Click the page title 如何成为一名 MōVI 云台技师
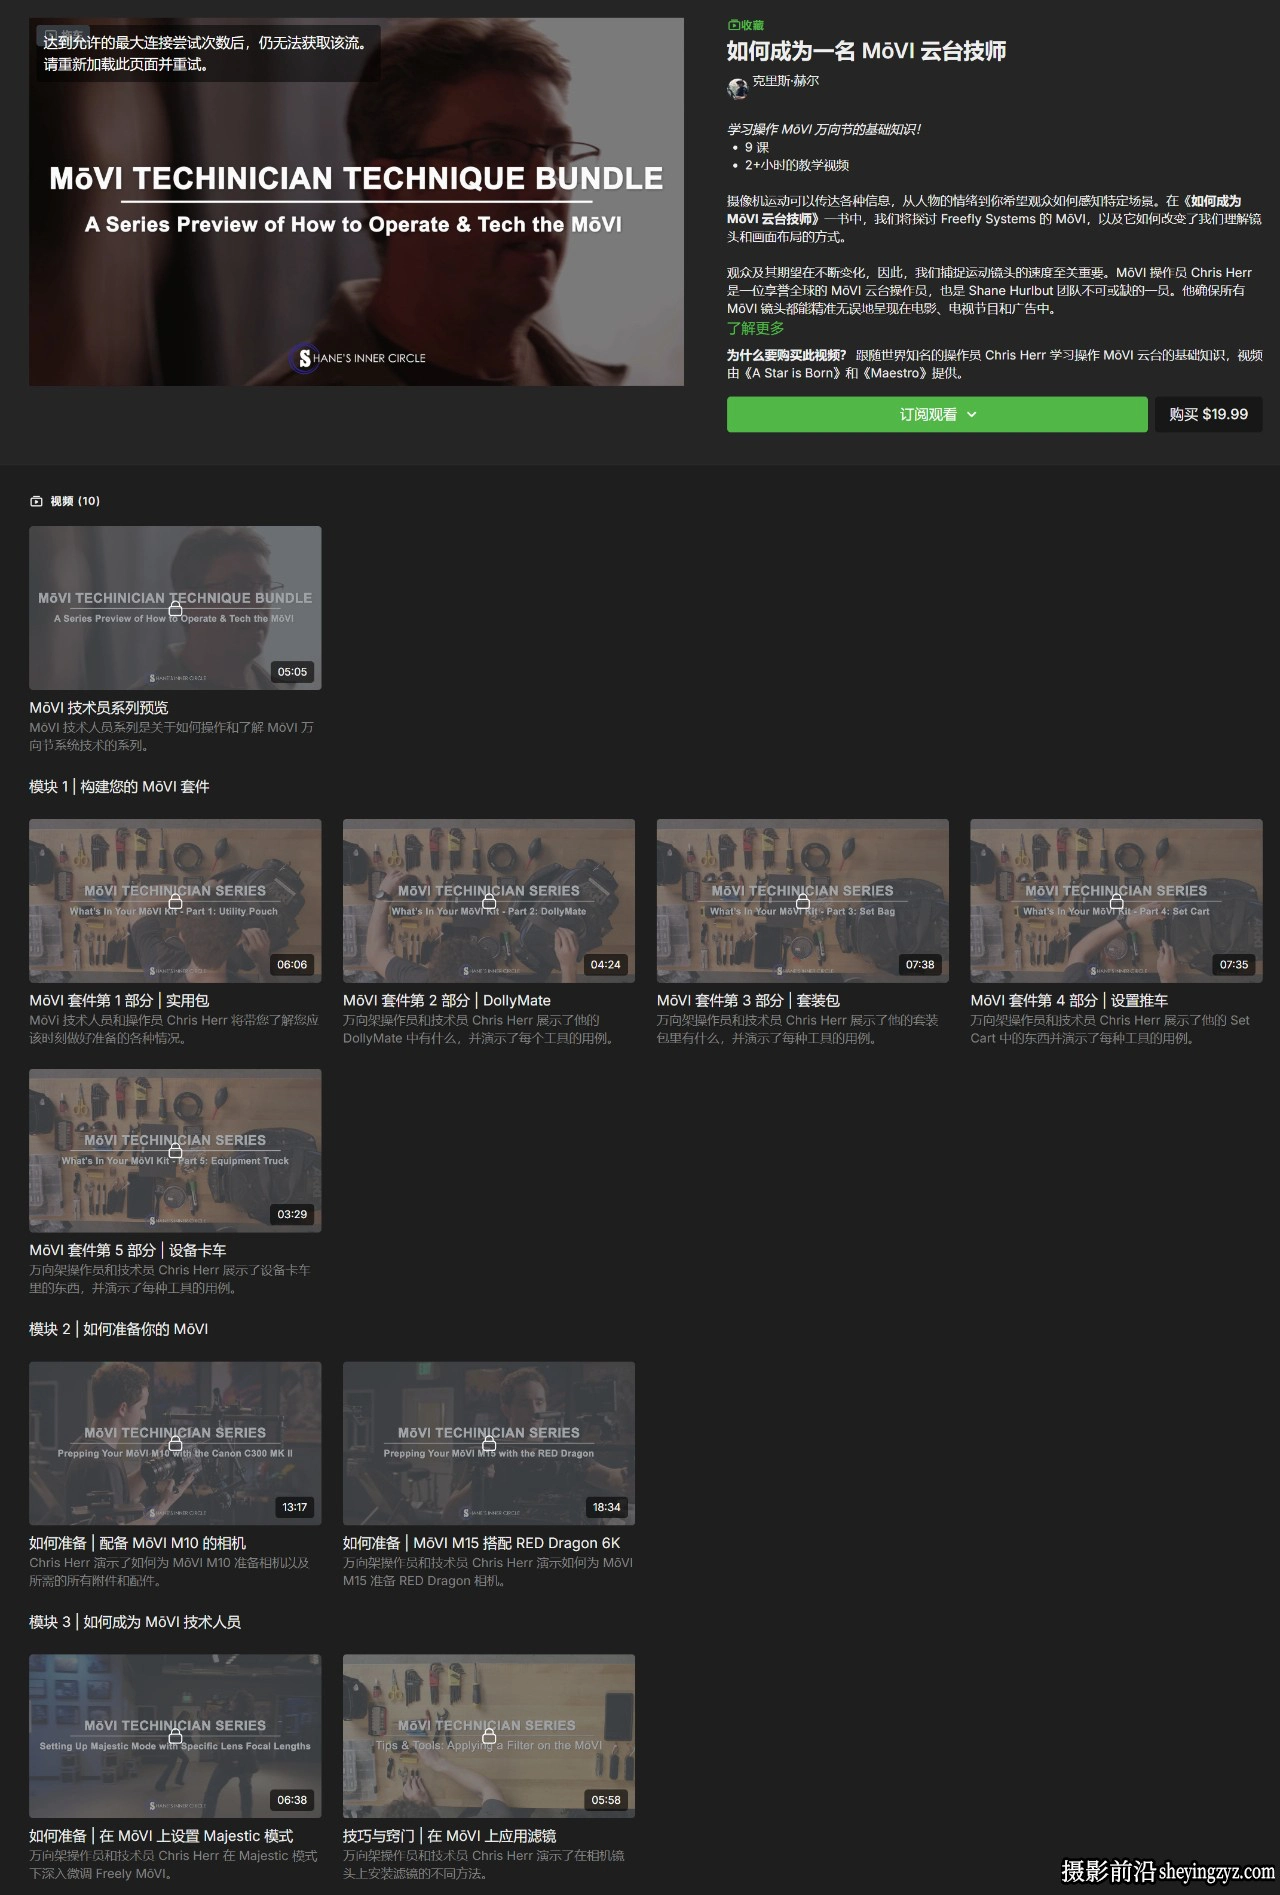This screenshot has width=1280, height=1895. tap(866, 51)
